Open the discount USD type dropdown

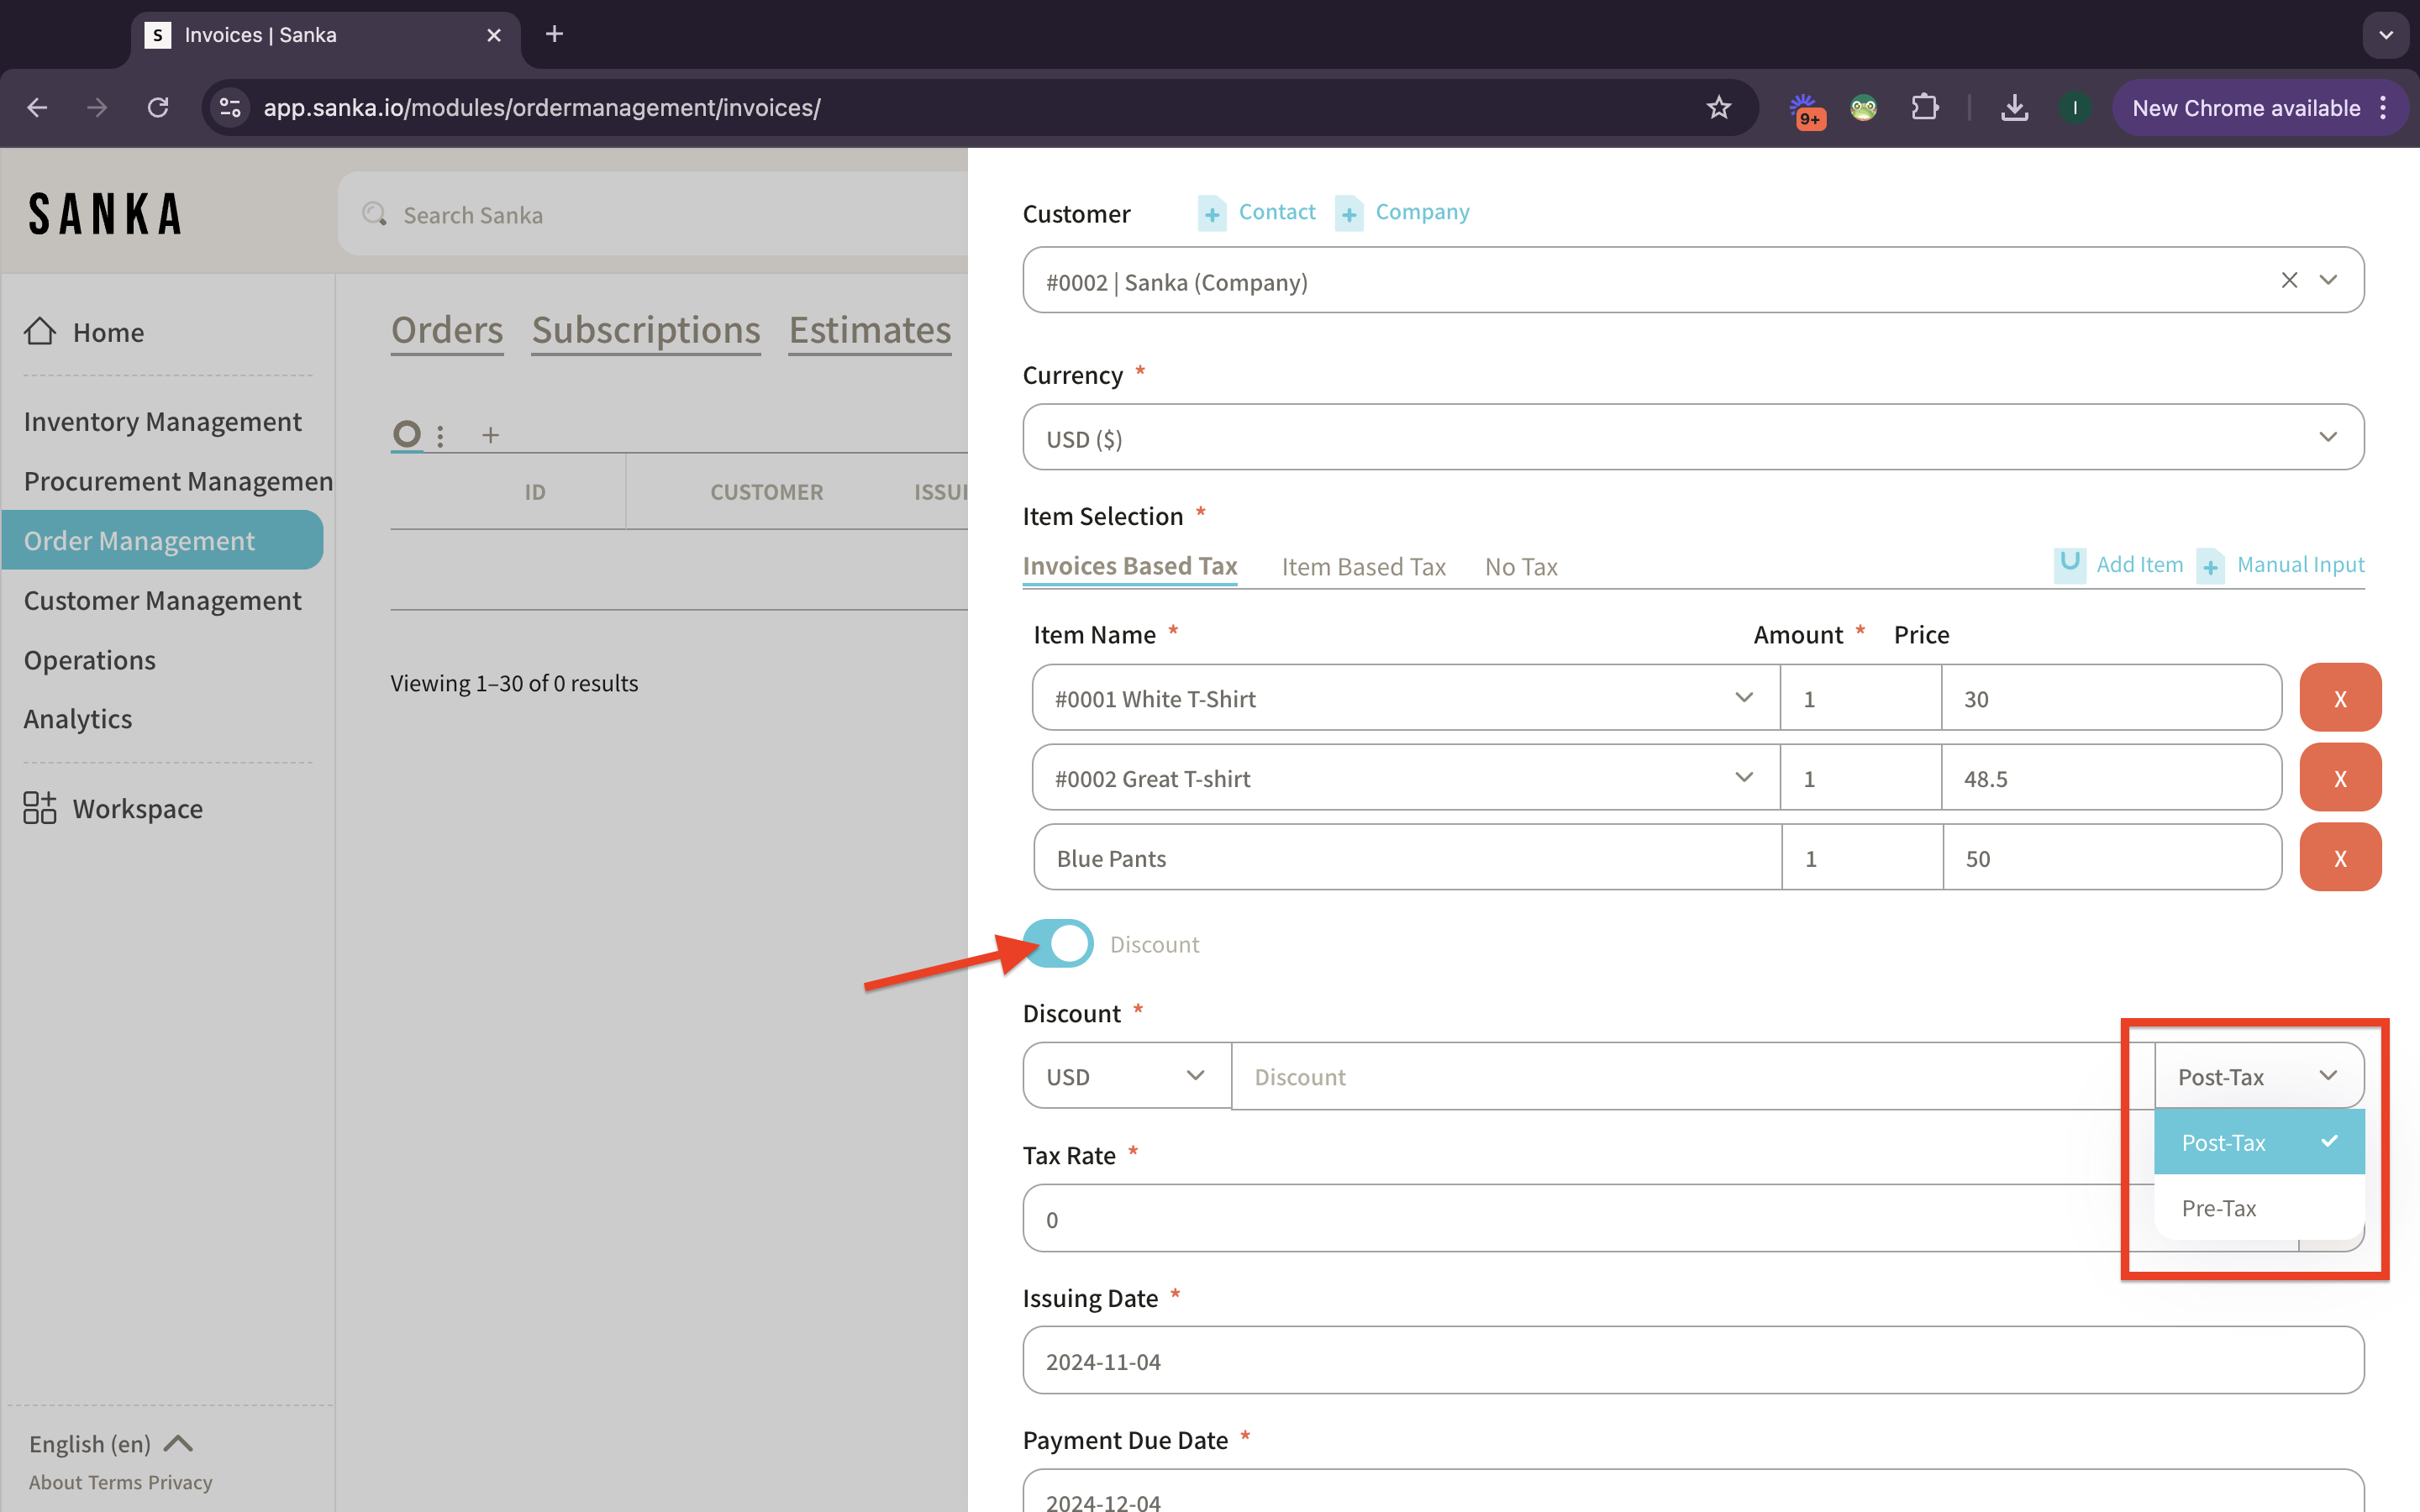(1125, 1076)
